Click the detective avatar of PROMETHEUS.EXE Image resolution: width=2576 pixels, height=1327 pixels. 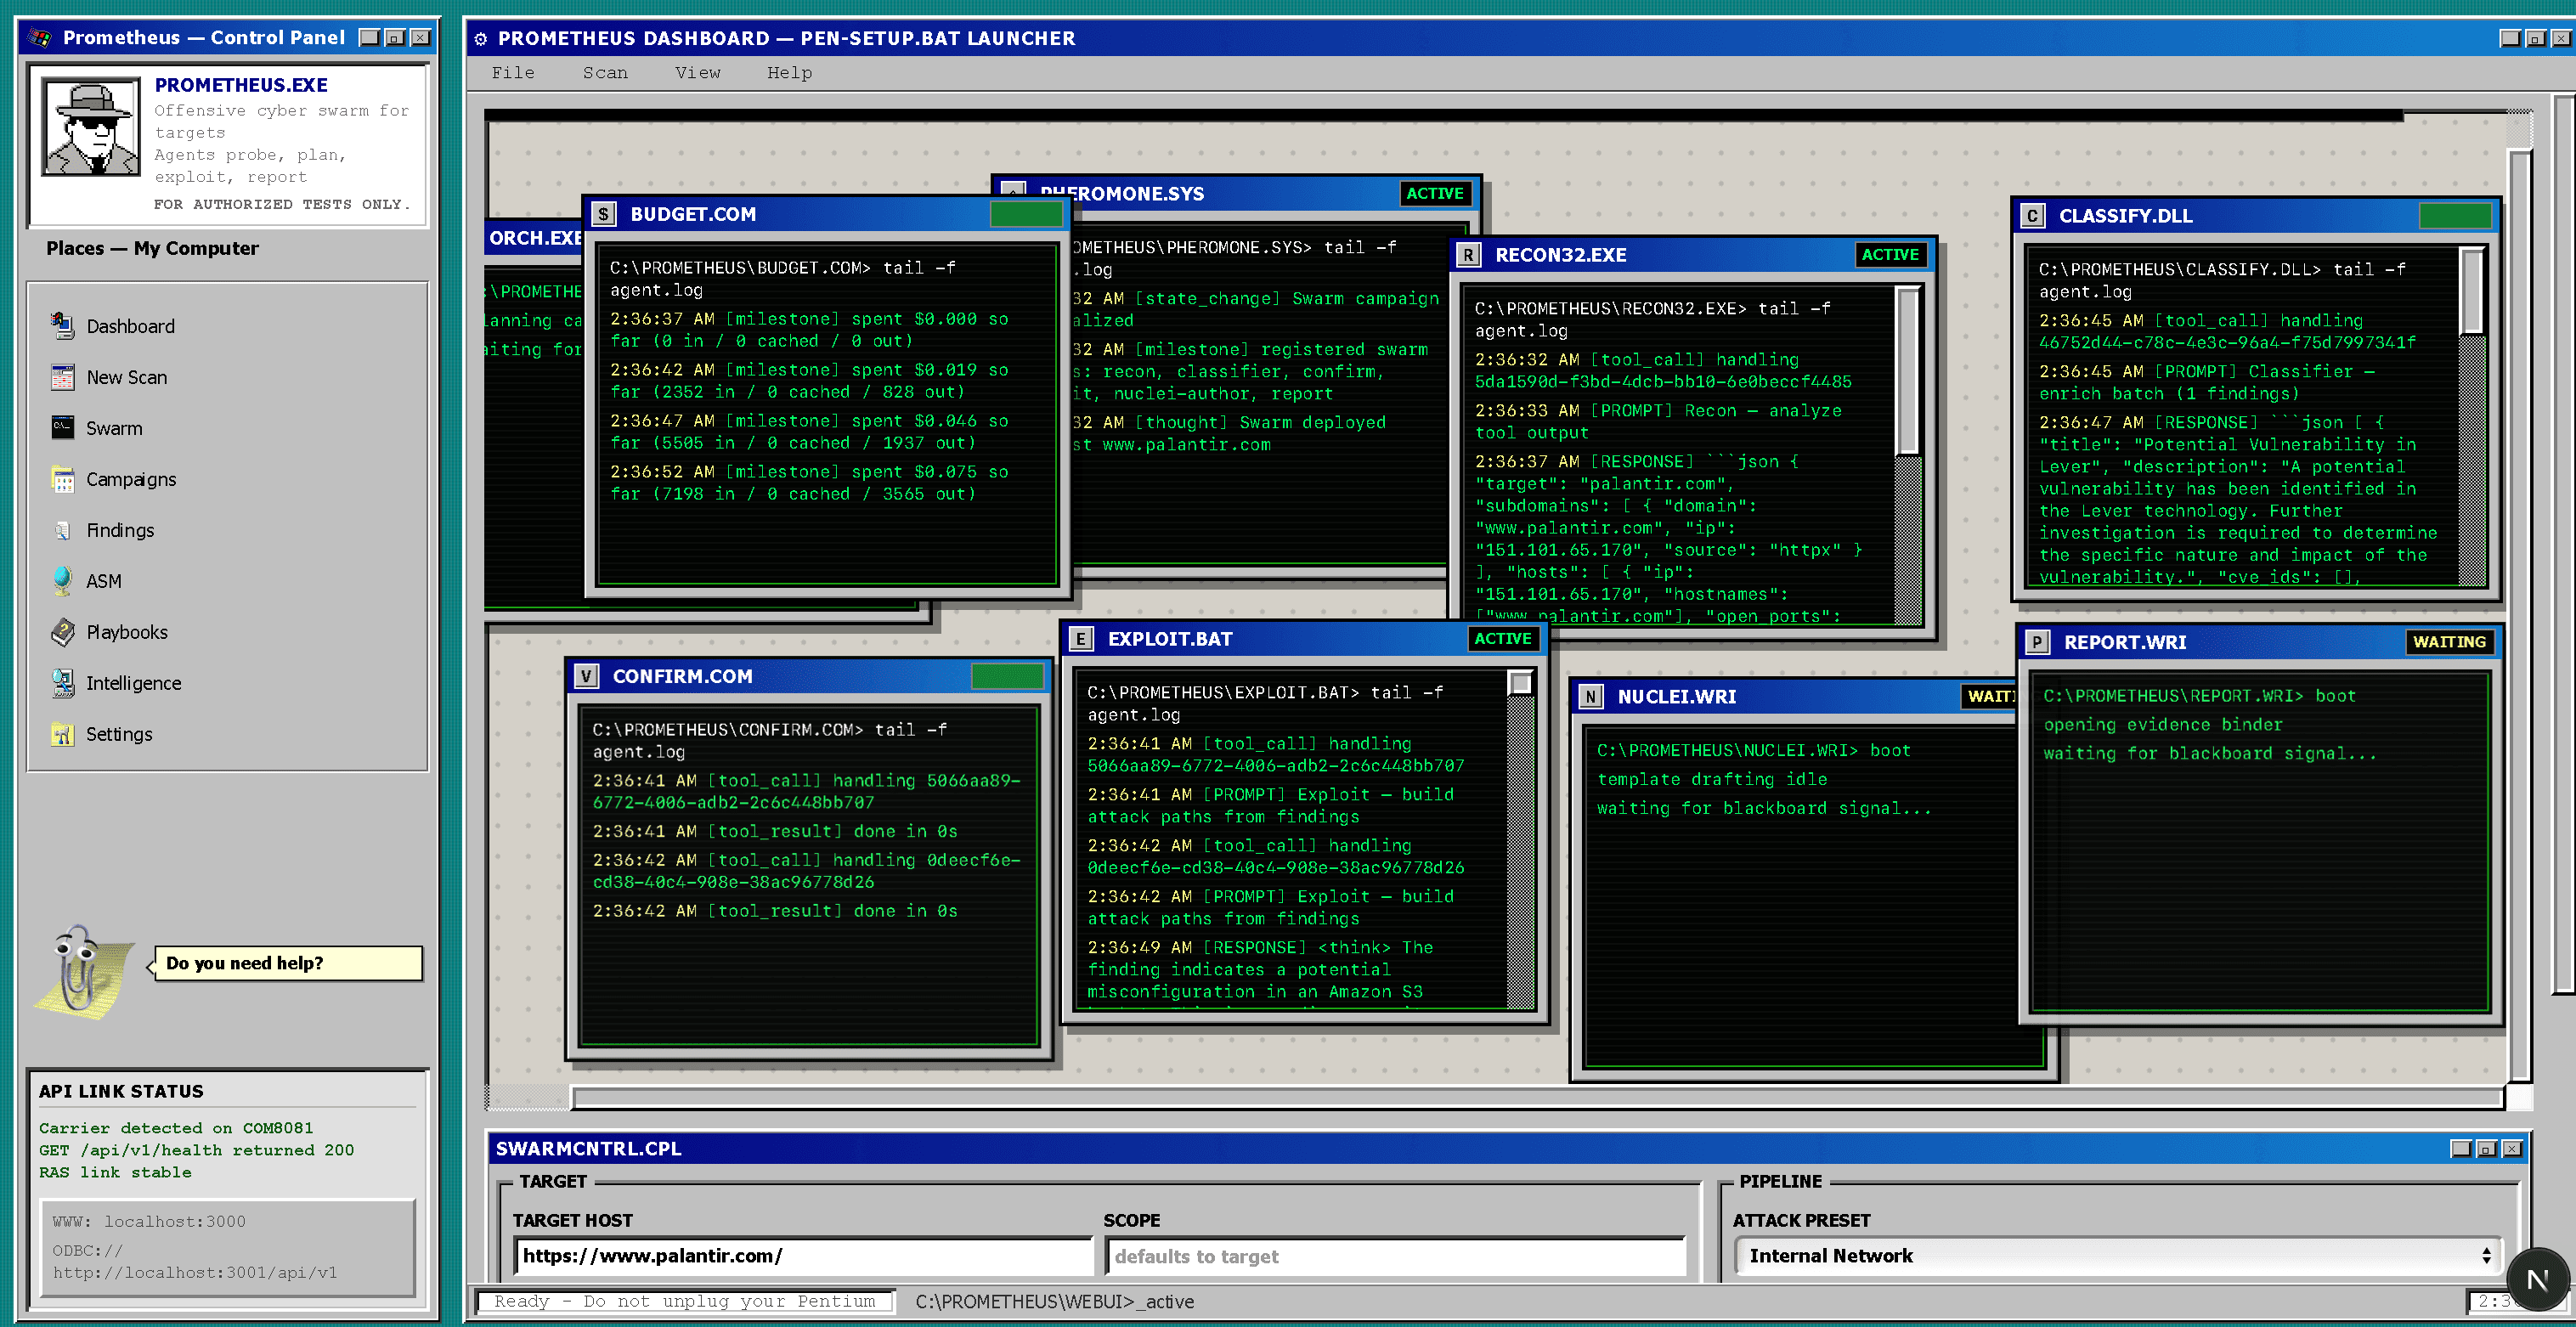pos(91,127)
